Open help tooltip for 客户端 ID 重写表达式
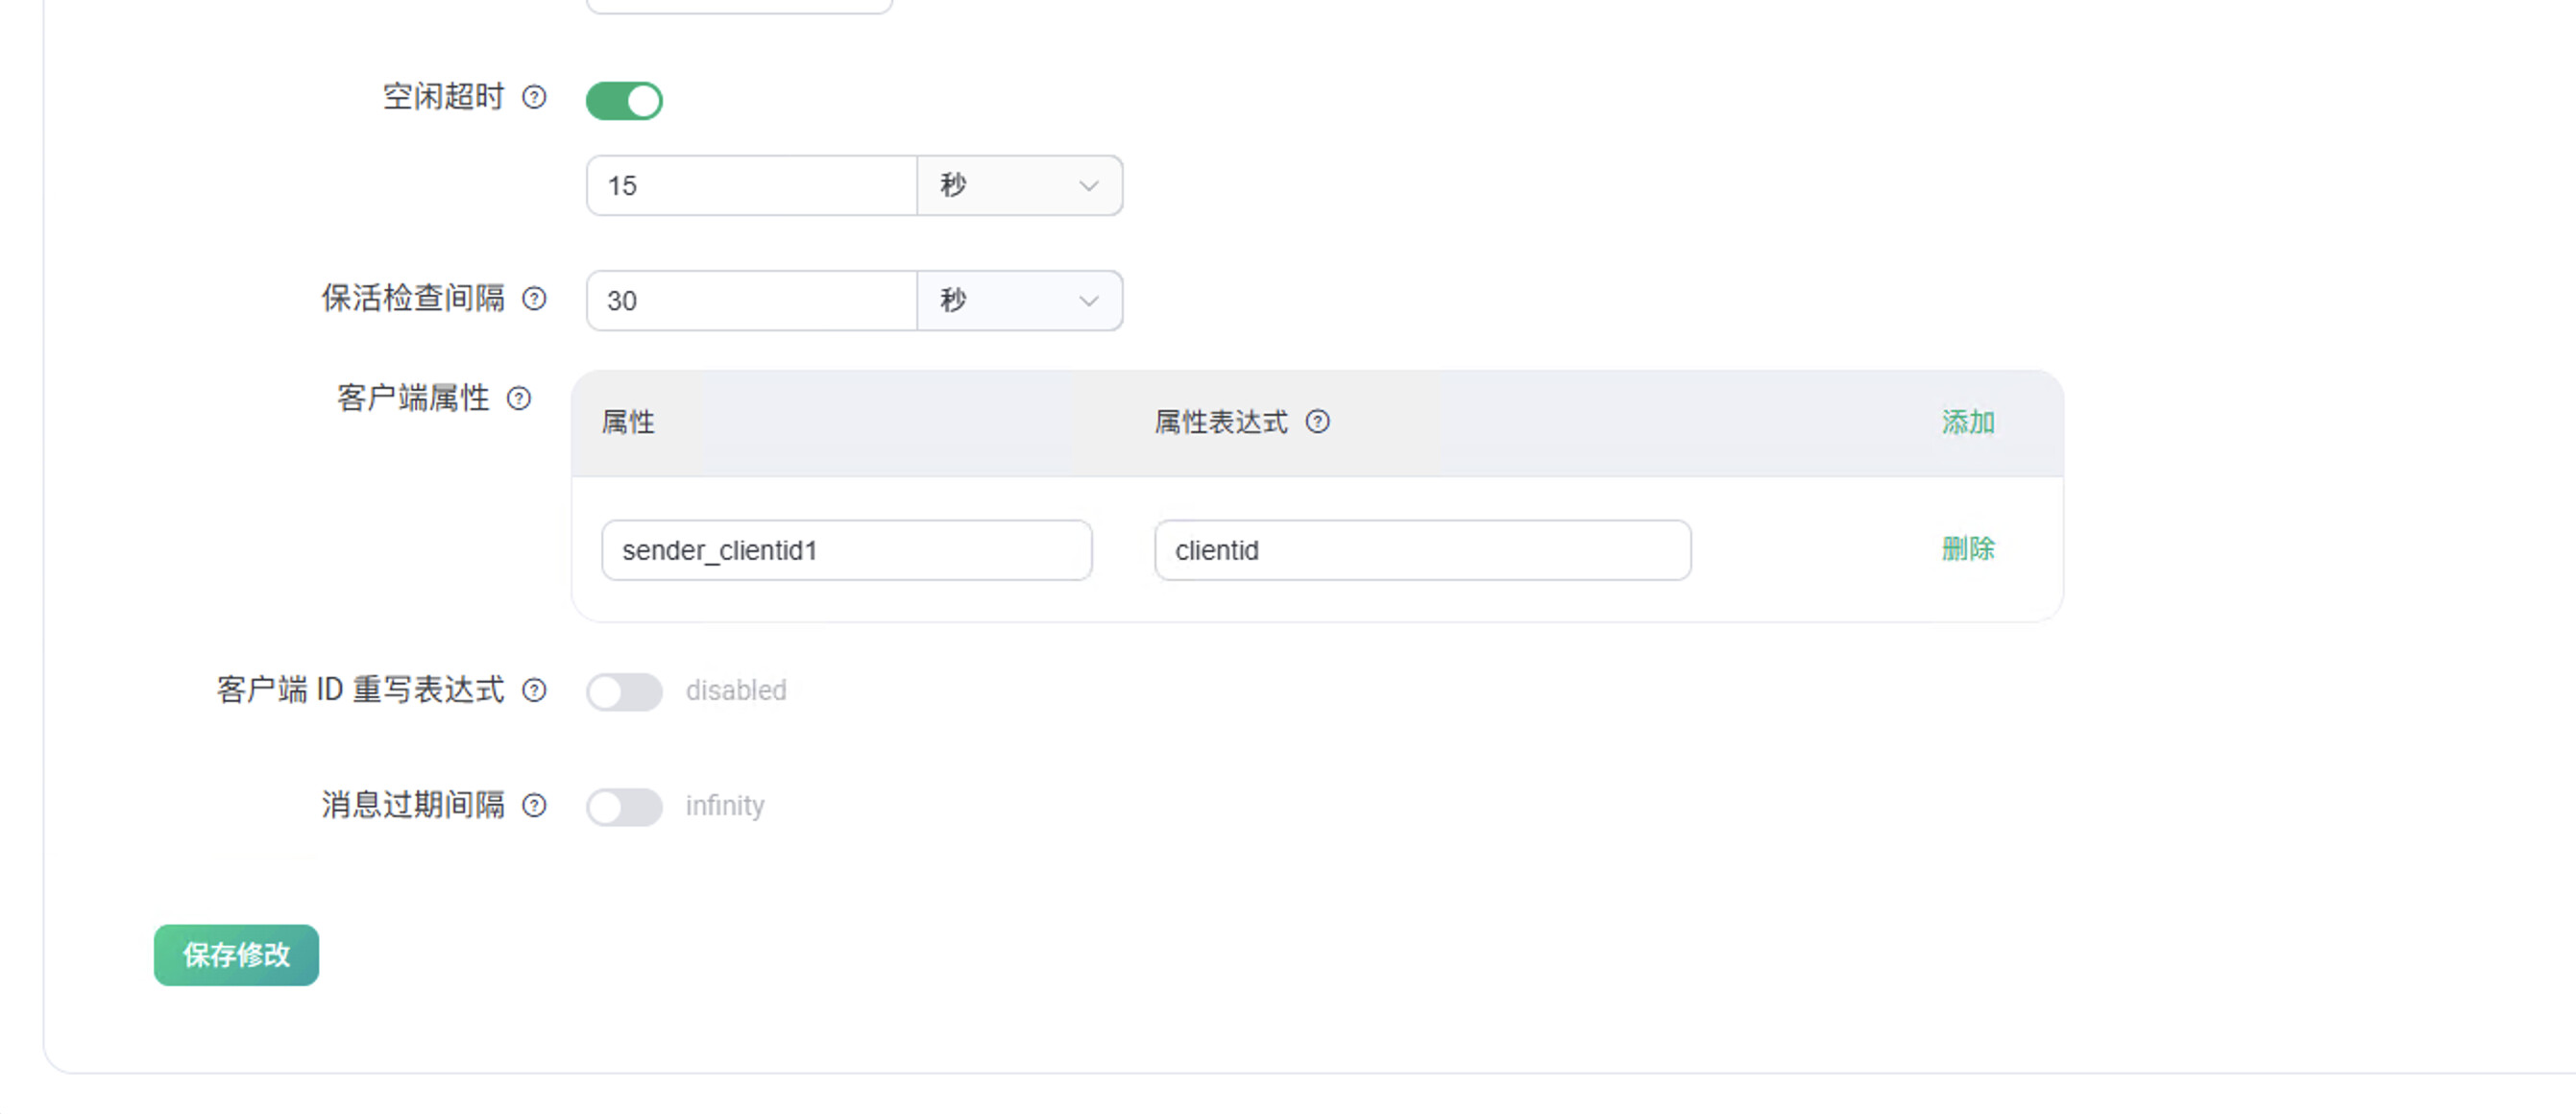 pyautogui.click(x=534, y=690)
